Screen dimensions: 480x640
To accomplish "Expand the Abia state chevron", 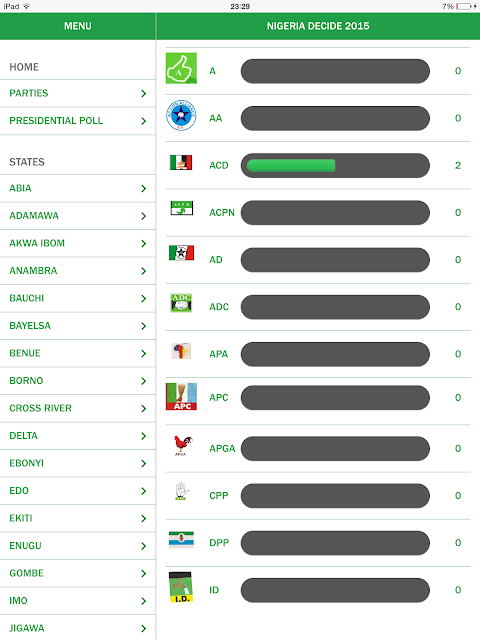I will pos(143,189).
